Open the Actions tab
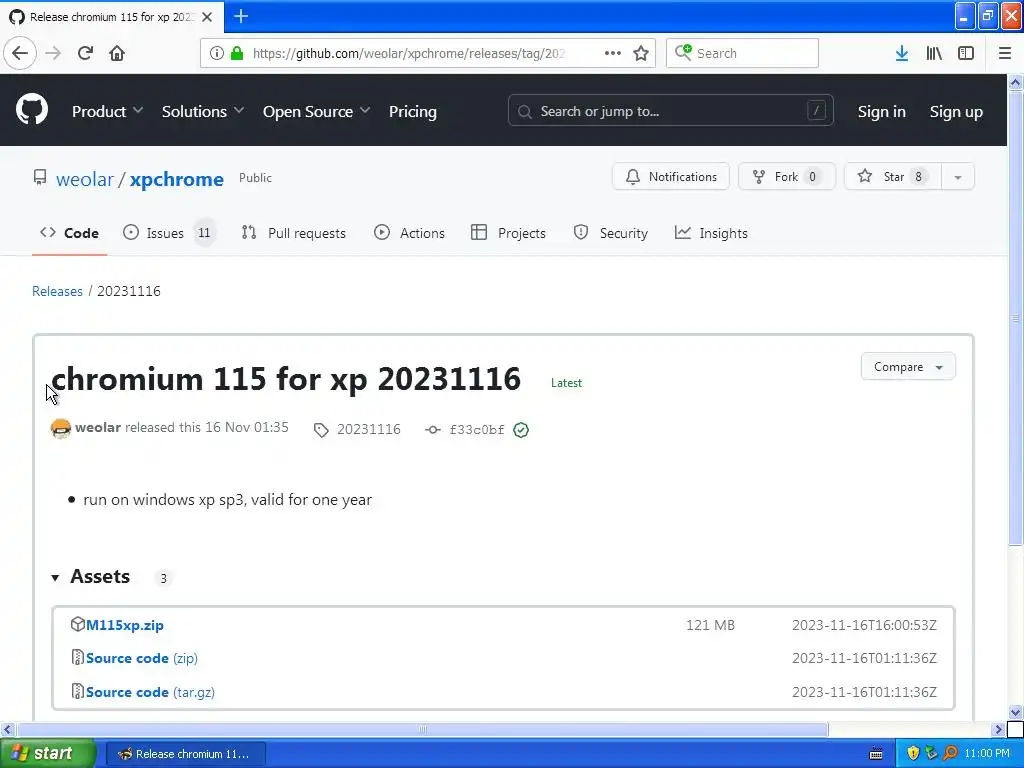 [409, 233]
